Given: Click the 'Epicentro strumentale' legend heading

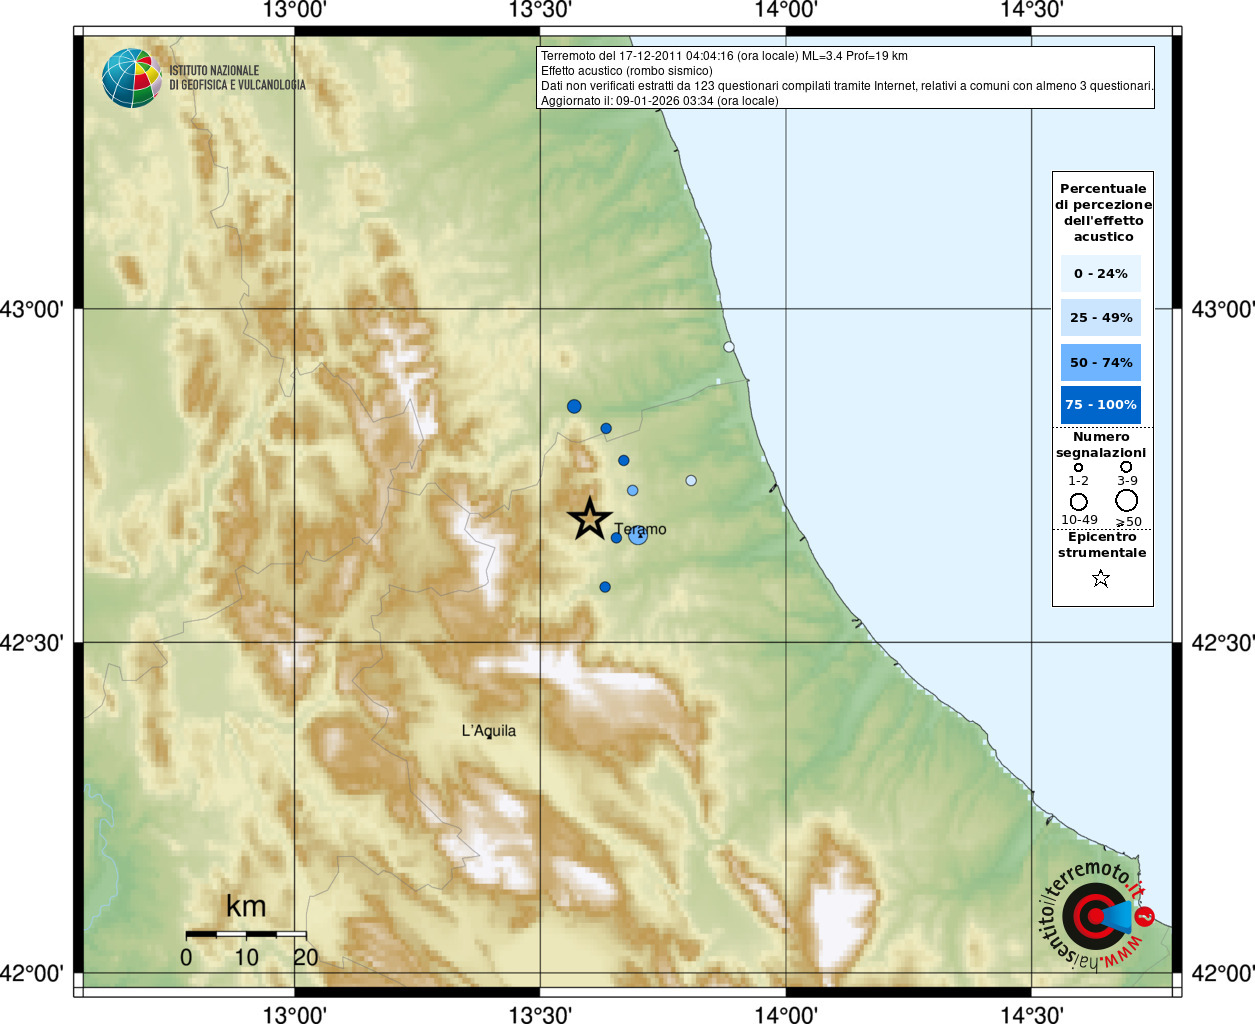Looking at the screenshot, I should pyautogui.click(x=1102, y=545).
